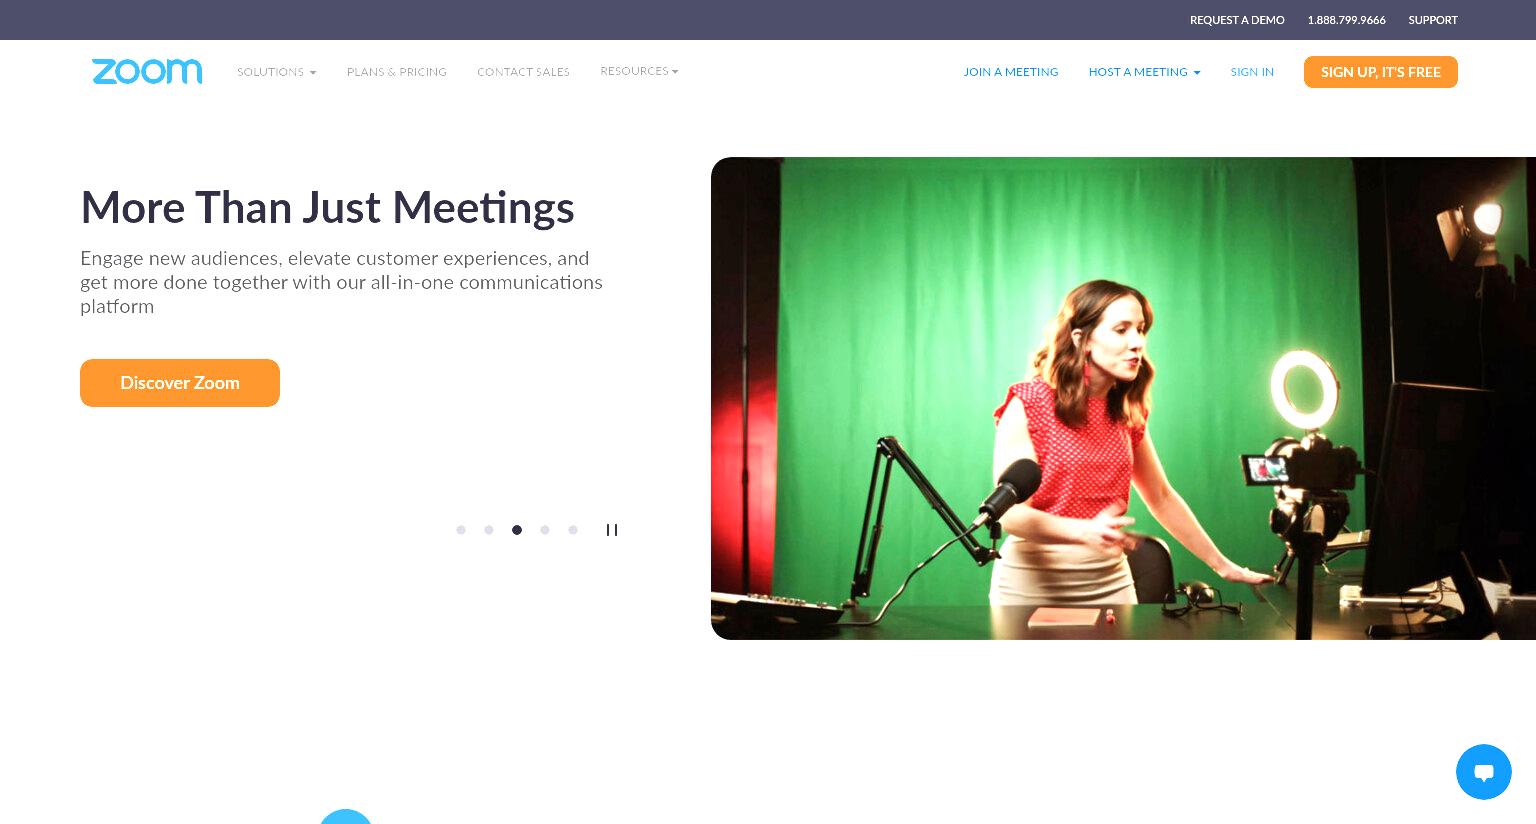Pause the carousel slideshow
Image resolution: width=1536 pixels, height=824 pixels.
(612, 530)
